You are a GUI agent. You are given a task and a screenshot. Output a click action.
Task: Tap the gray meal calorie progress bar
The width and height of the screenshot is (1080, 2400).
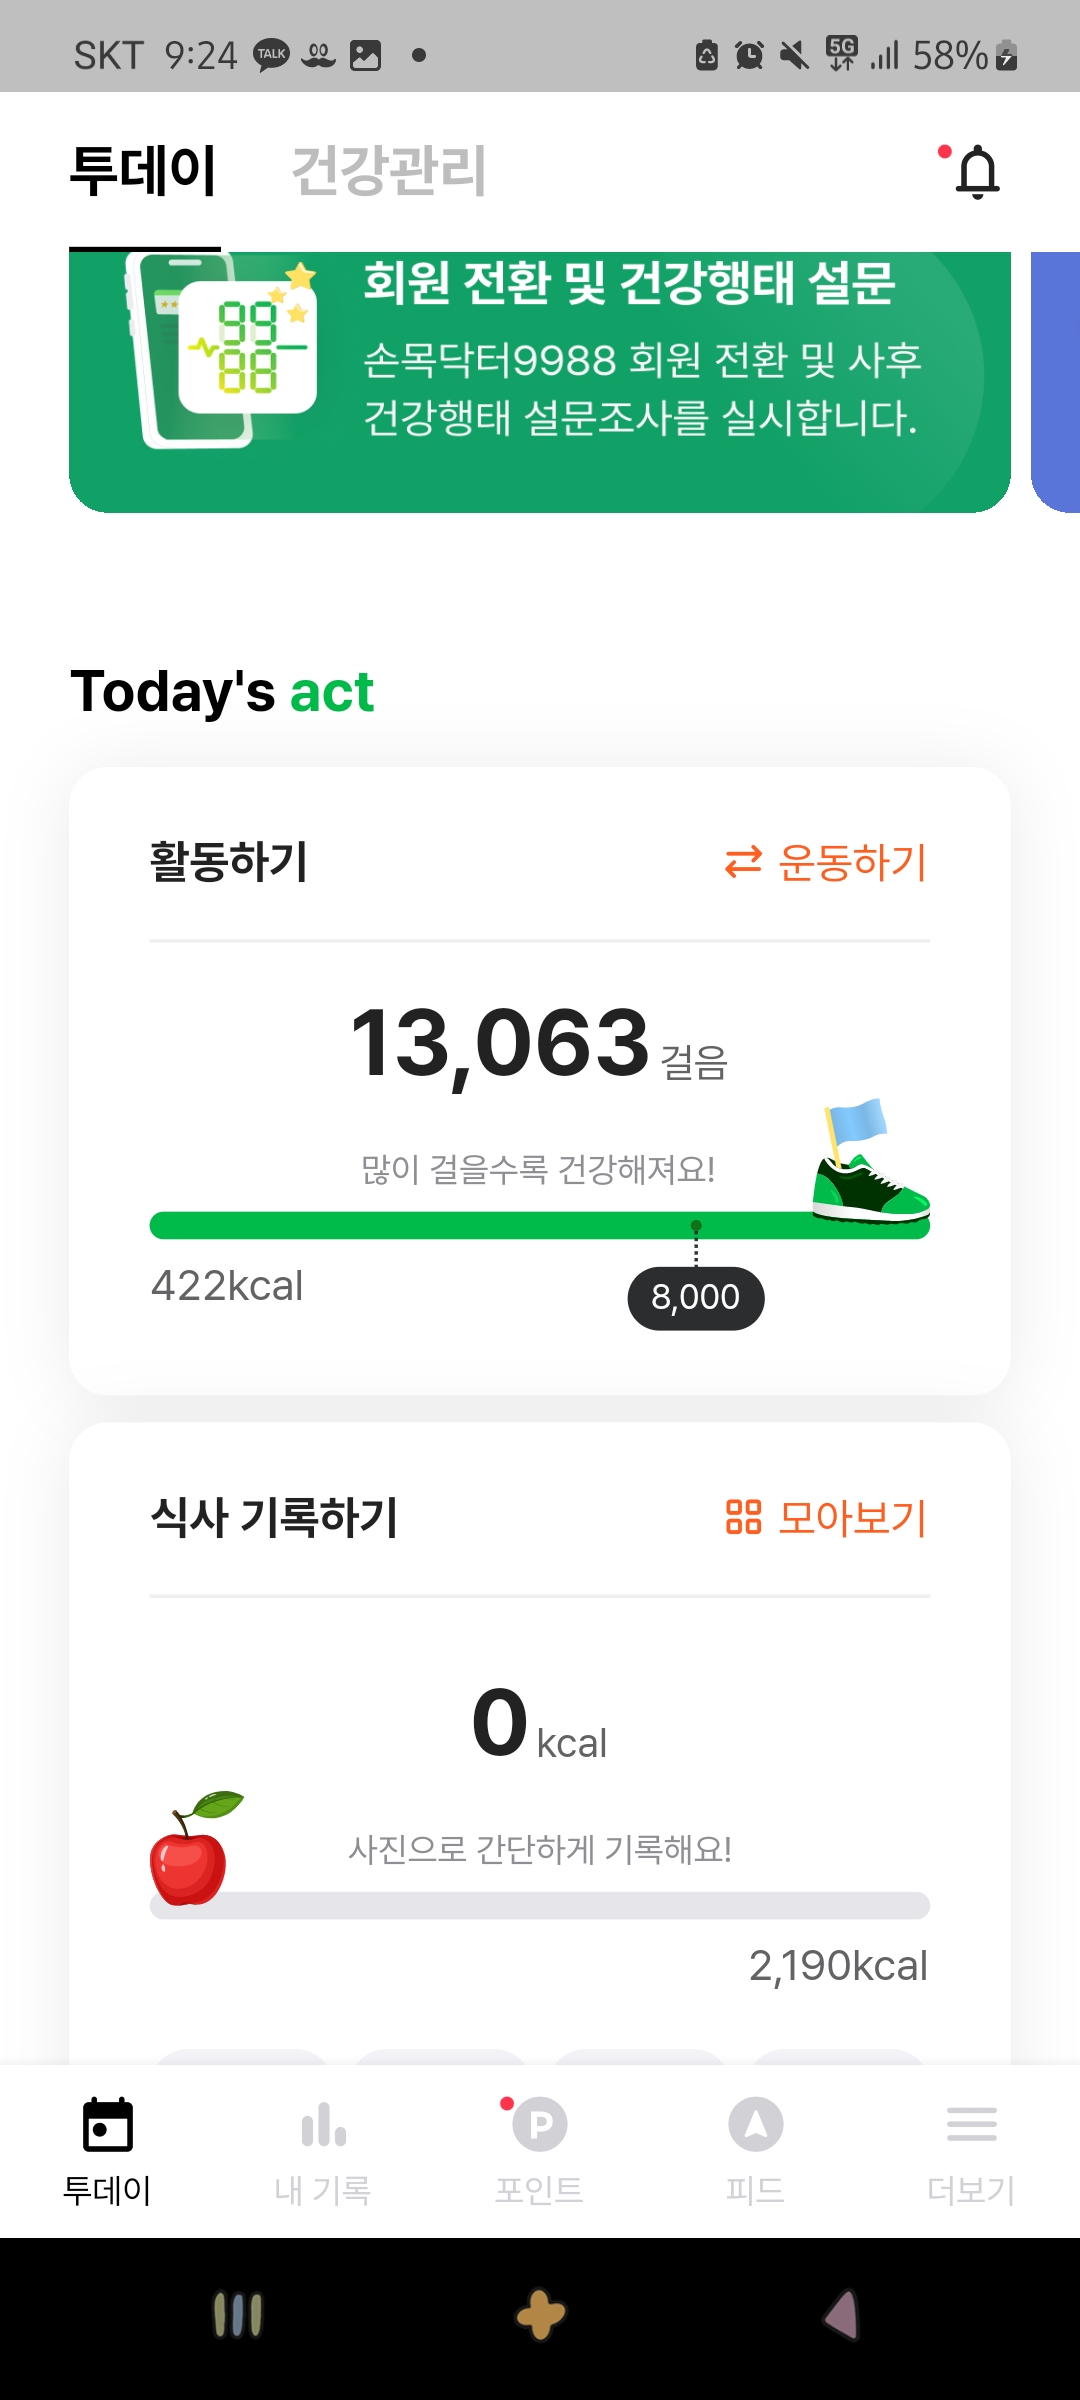[x=560, y=1905]
